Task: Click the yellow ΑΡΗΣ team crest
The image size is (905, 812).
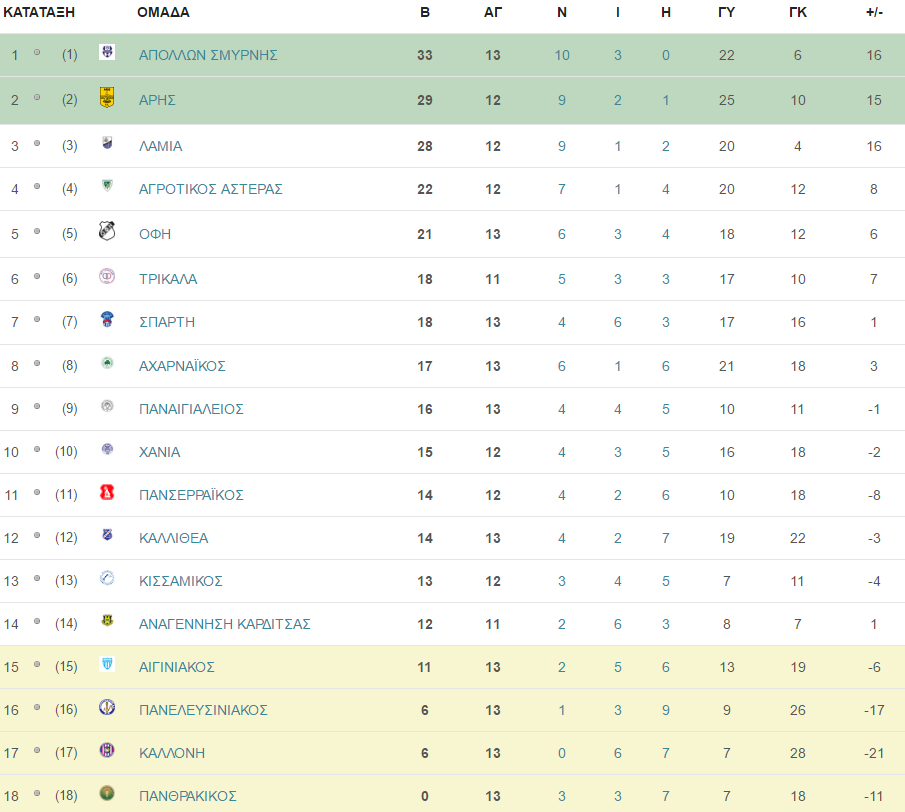Action: coord(107,98)
